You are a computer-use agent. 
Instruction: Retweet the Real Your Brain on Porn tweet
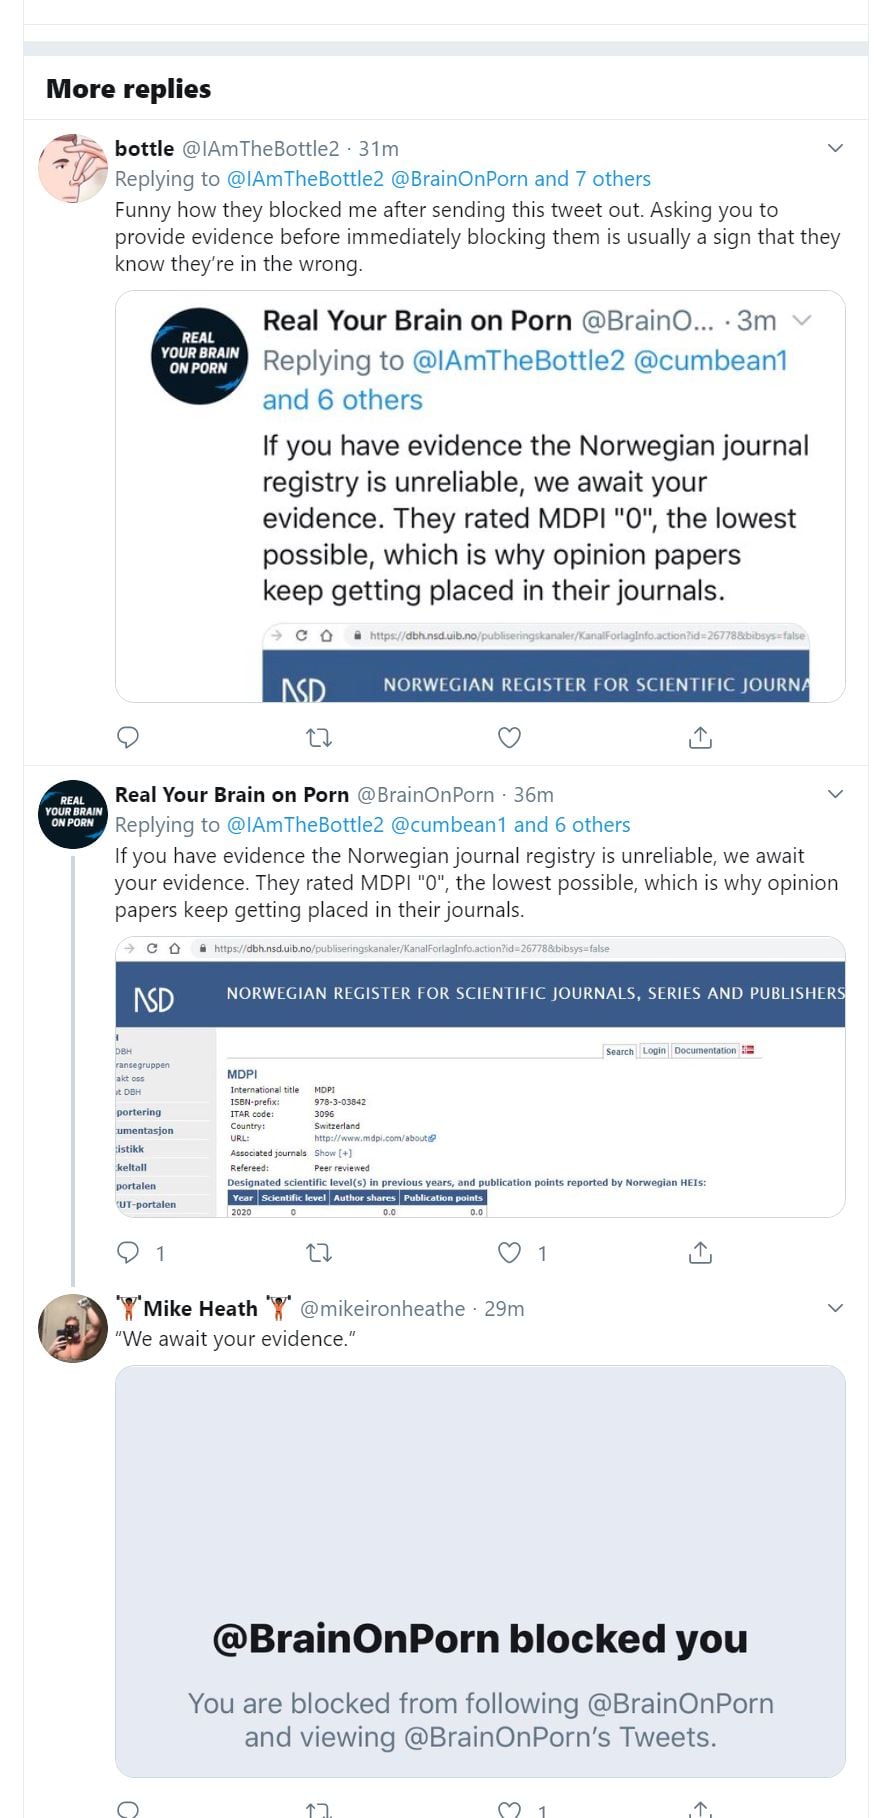coord(318,1252)
